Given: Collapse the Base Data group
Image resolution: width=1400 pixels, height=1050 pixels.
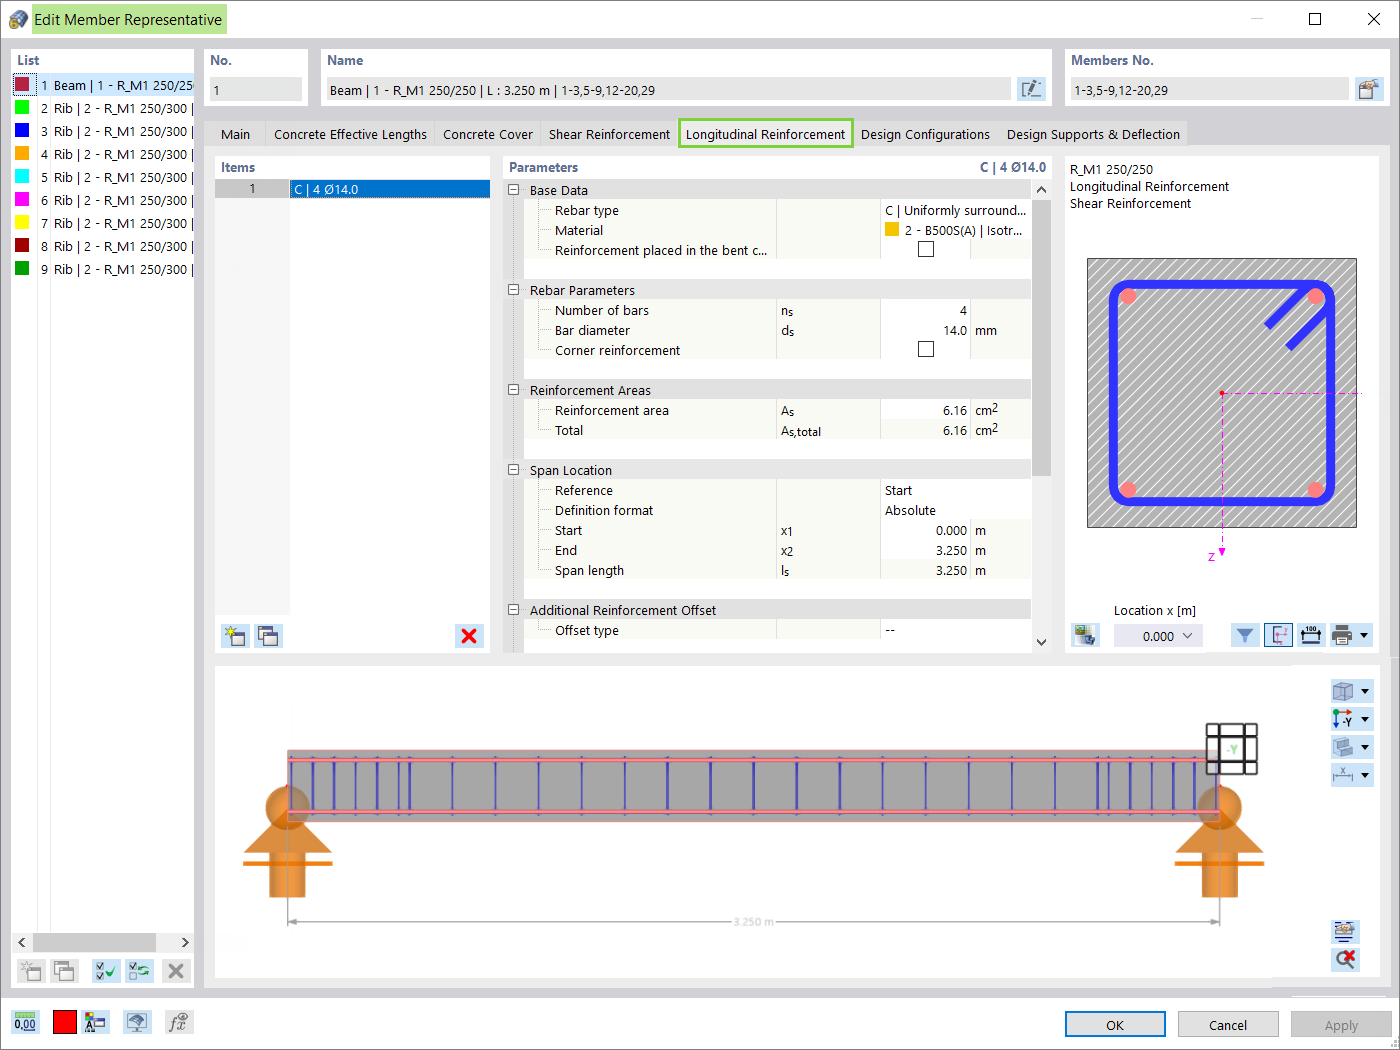Looking at the screenshot, I should [514, 190].
